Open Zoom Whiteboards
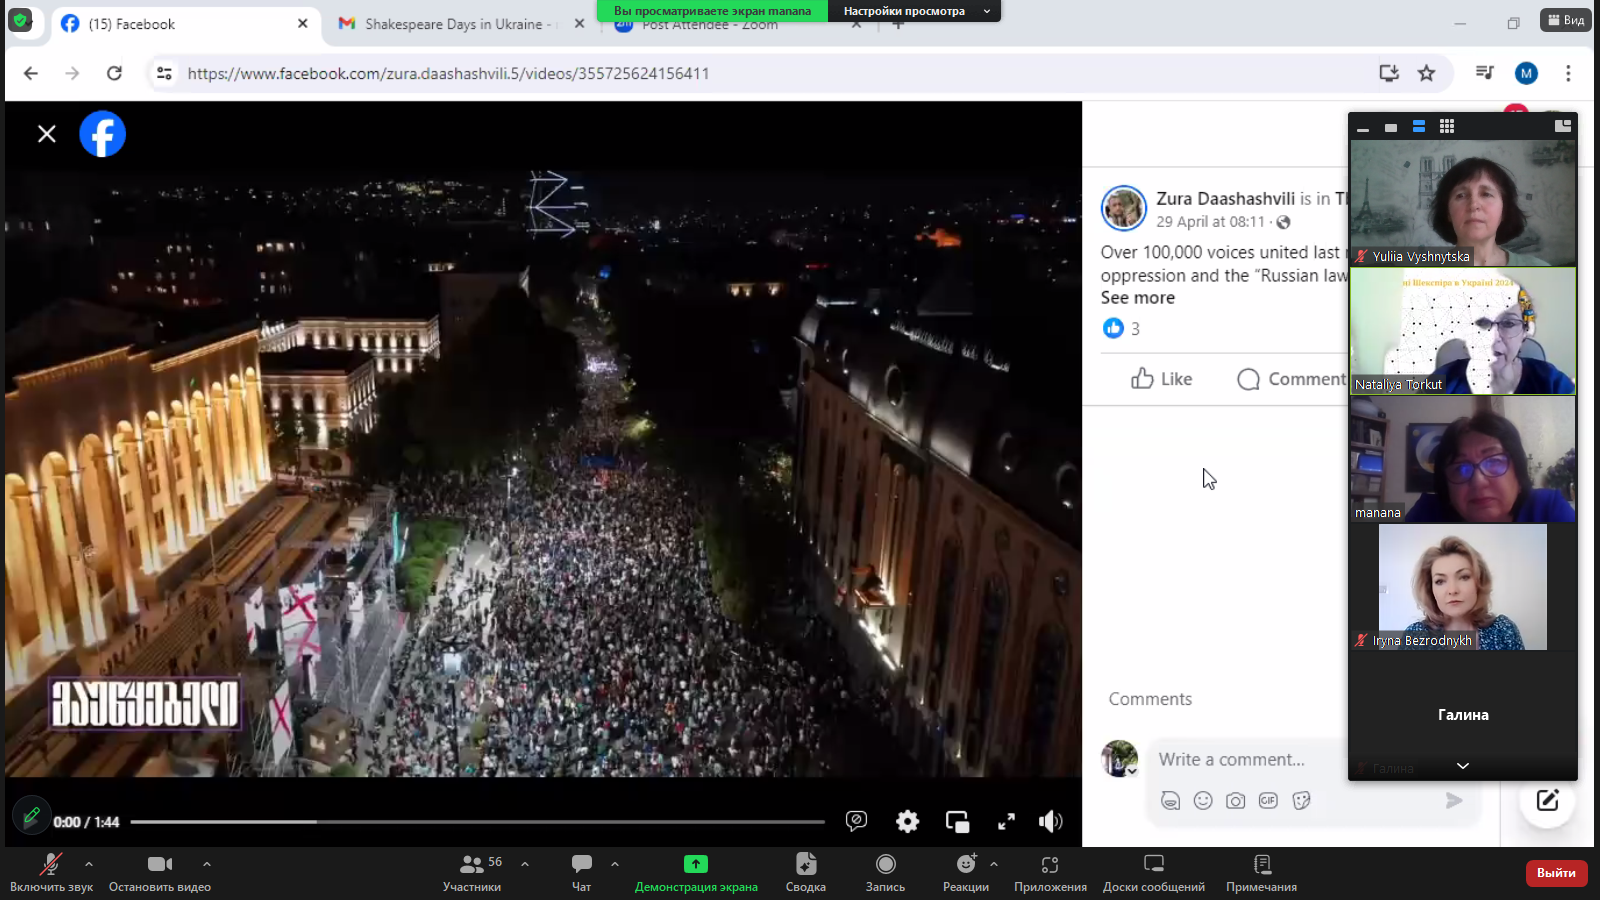This screenshot has height=900, width=1600. click(1153, 871)
